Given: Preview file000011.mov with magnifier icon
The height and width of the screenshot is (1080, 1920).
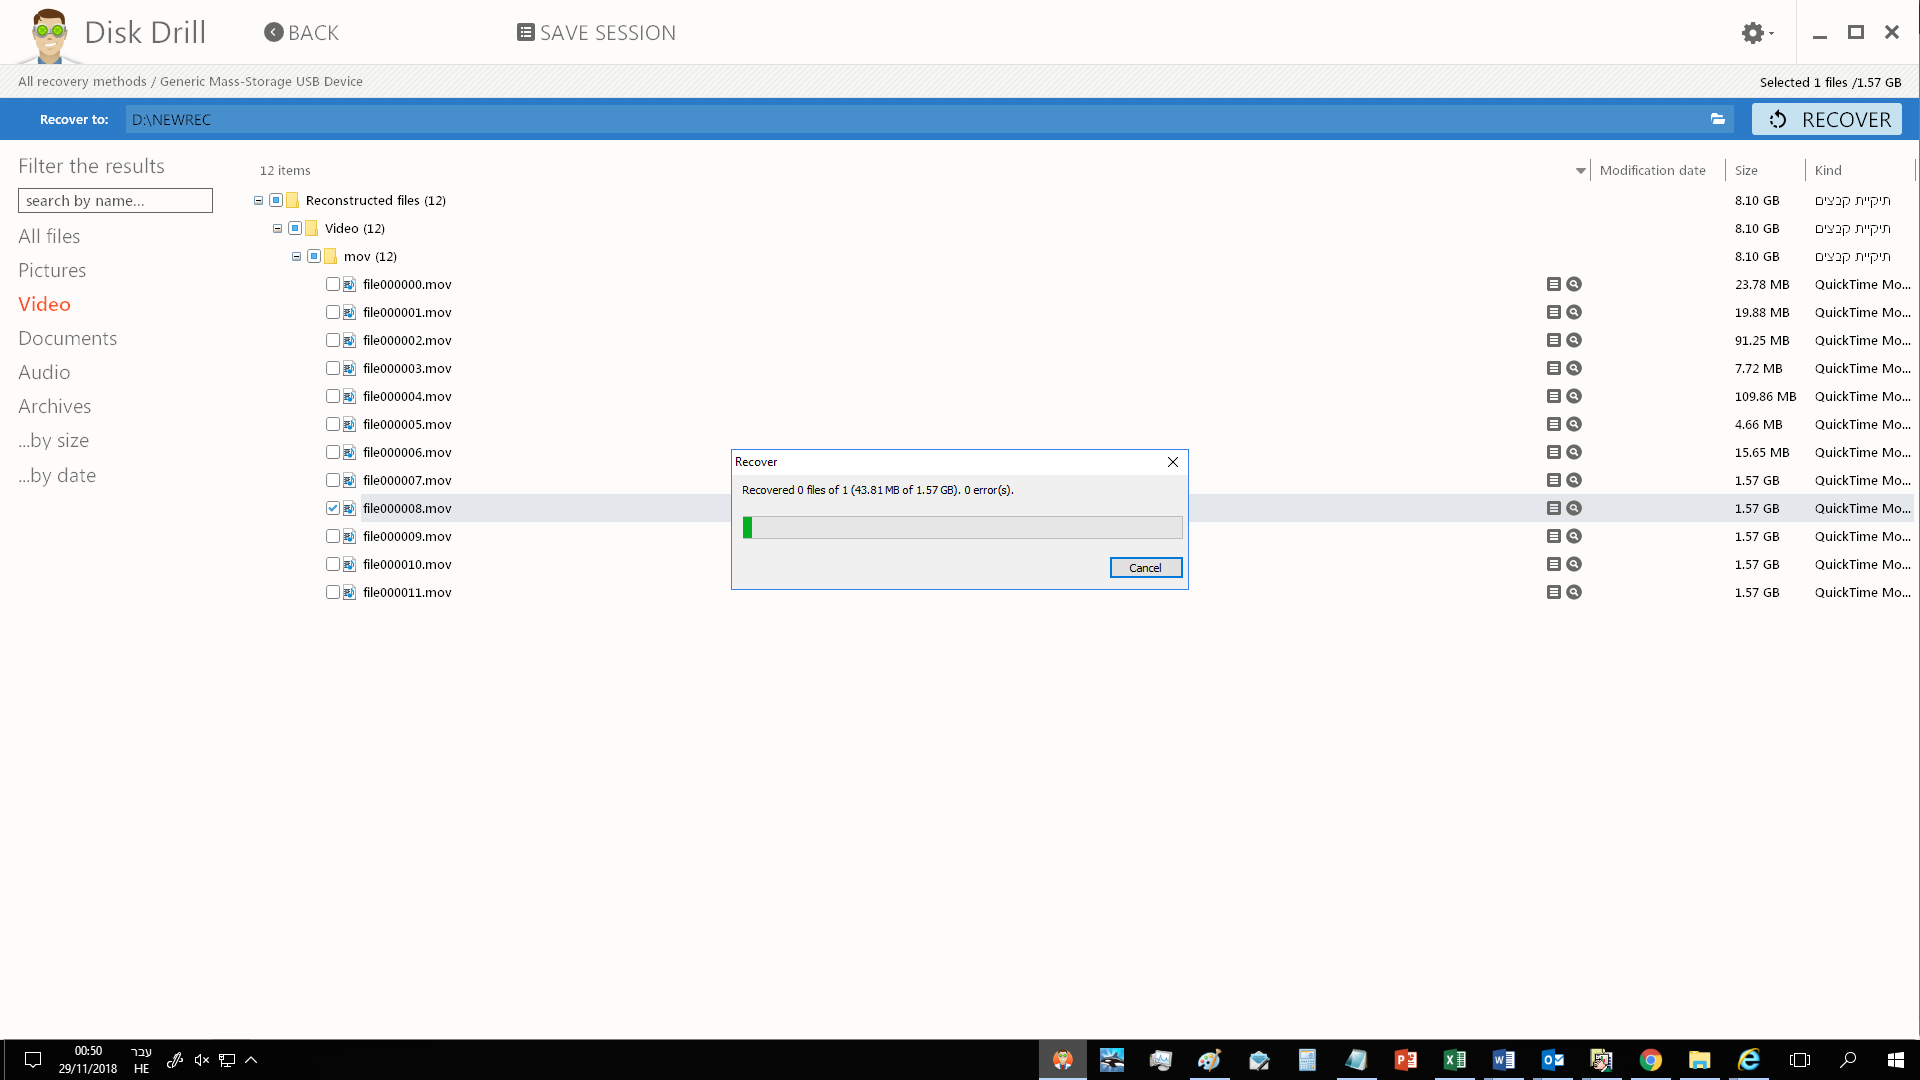Looking at the screenshot, I should click(x=1574, y=592).
